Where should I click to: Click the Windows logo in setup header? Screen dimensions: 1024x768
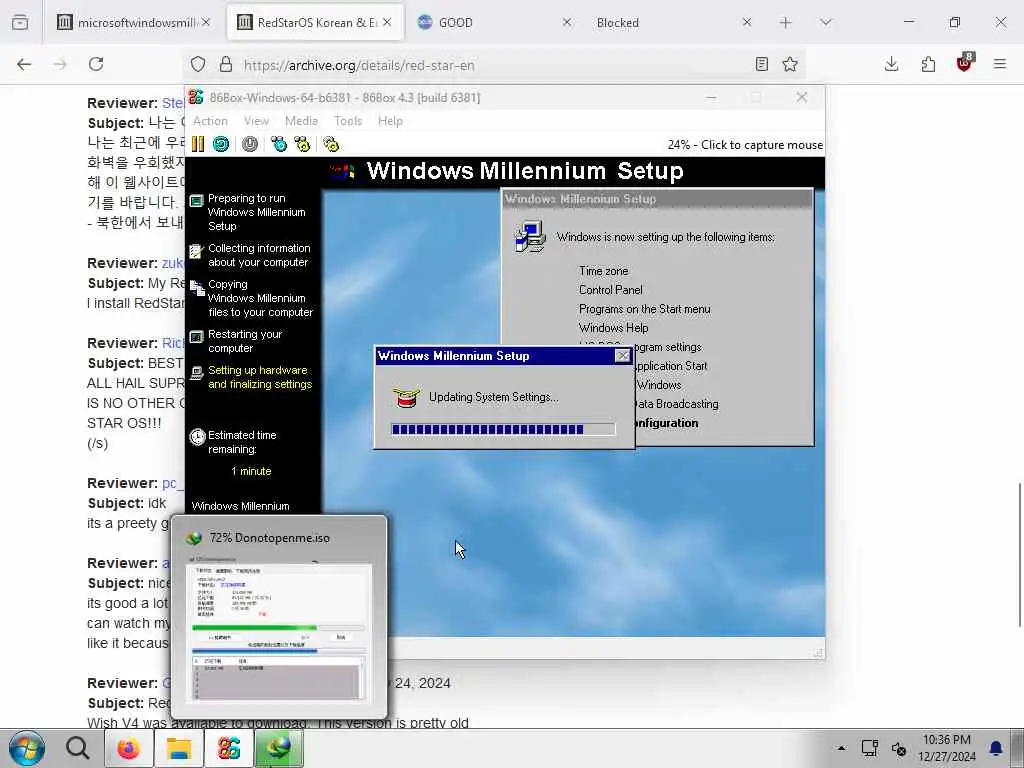point(342,171)
